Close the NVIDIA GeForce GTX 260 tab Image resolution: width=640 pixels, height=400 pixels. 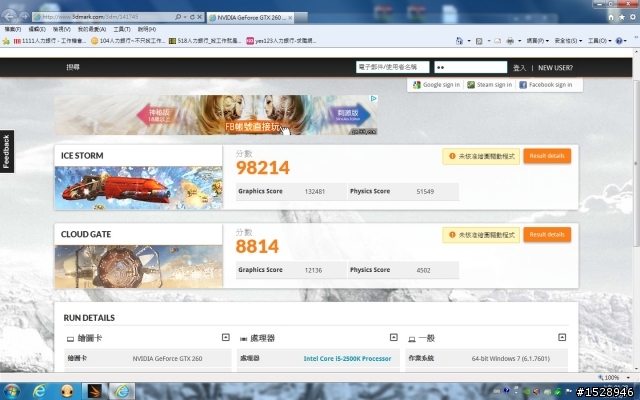point(290,18)
